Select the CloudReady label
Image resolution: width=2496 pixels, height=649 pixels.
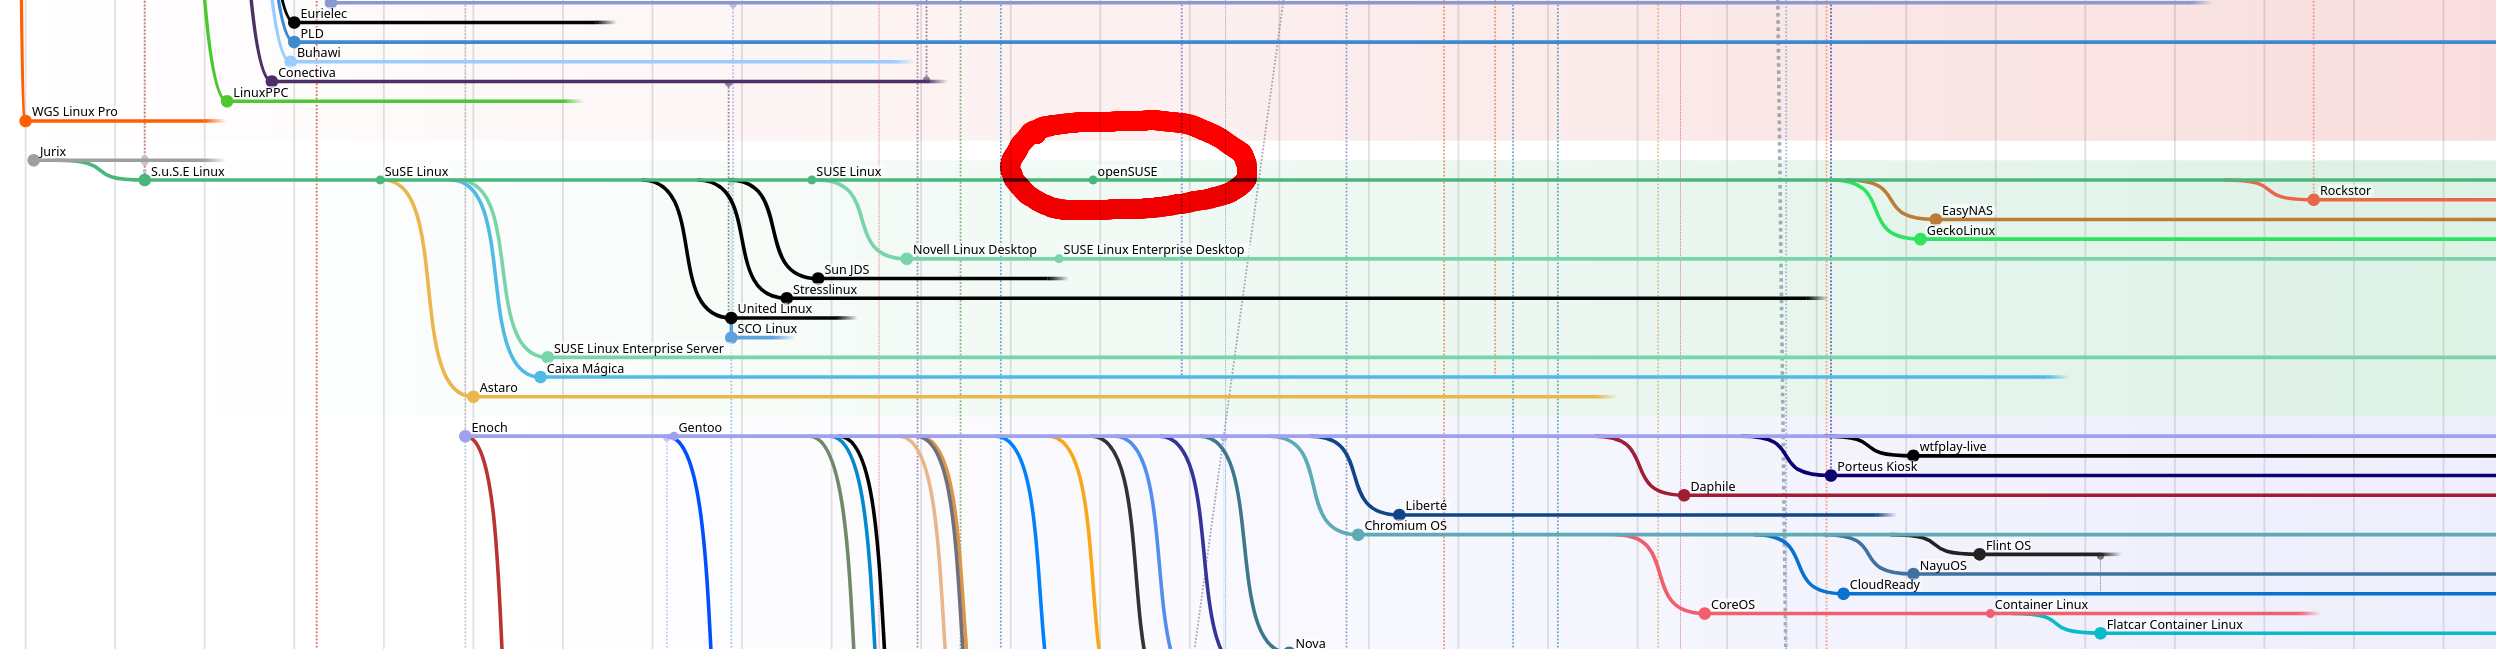(x=1884, y=585)
